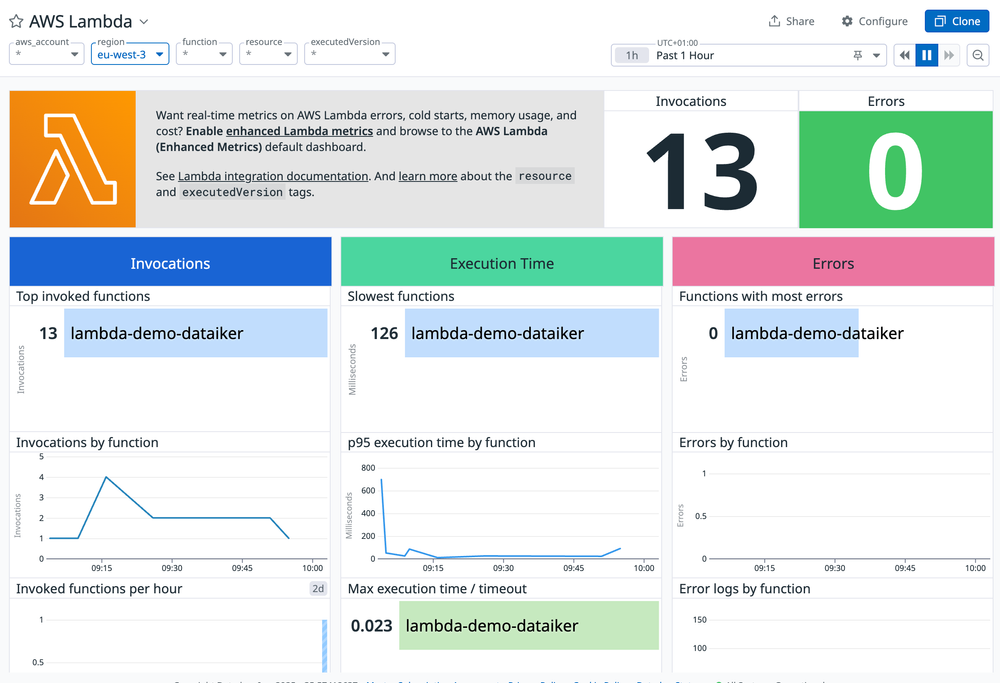Clone the AWS Lambda dashboard

coord(956,20)
